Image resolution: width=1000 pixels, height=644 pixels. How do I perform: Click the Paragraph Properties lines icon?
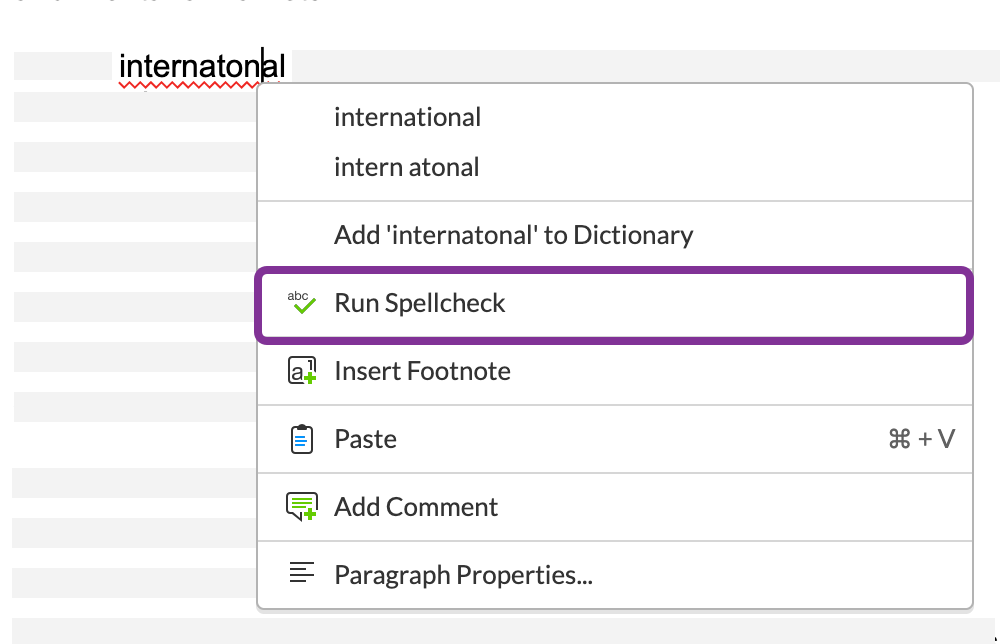[x=302, y=572]
